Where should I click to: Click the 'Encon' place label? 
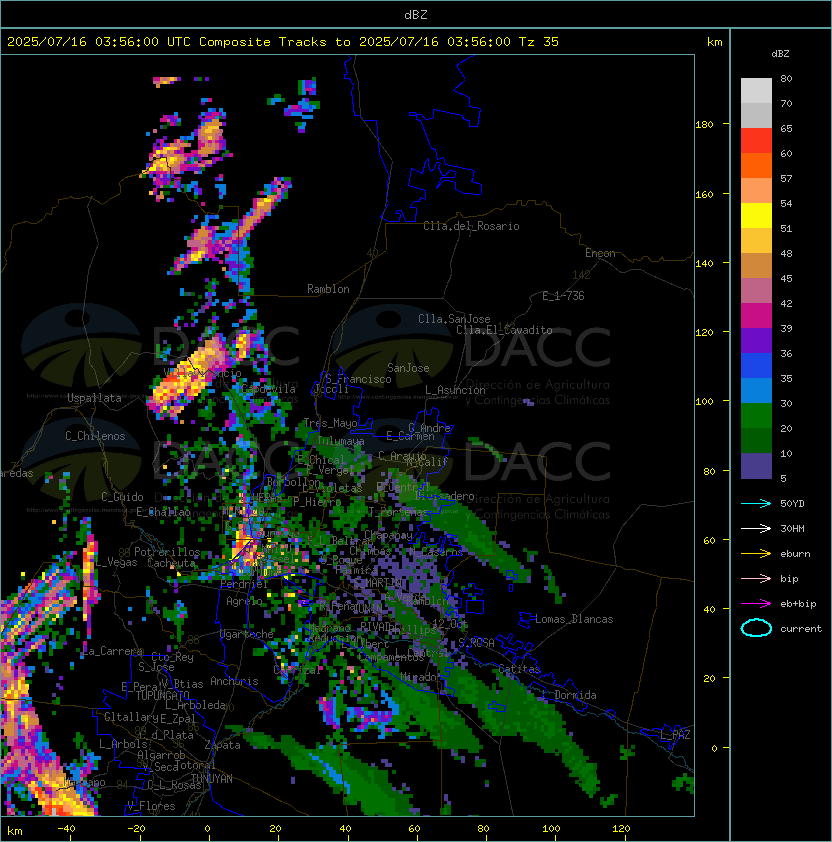click(600, 253)
